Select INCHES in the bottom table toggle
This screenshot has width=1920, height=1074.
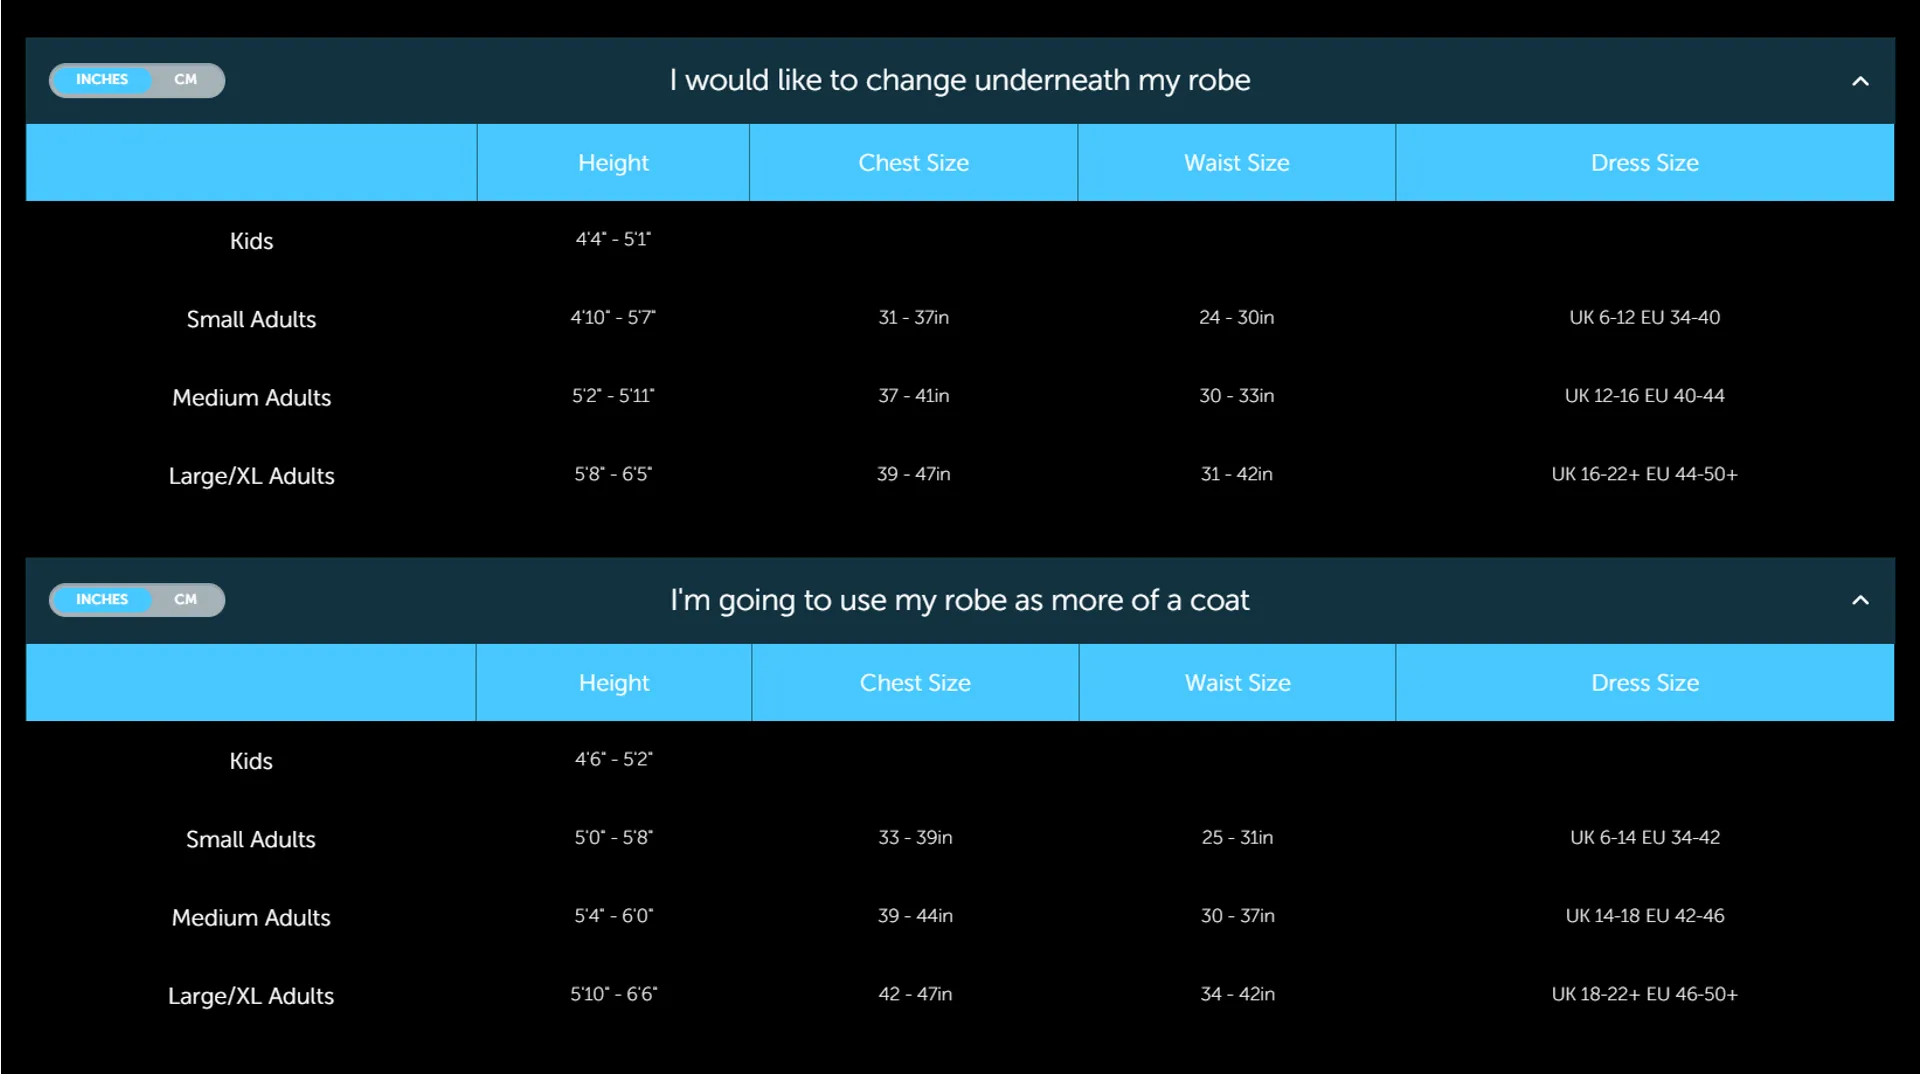click(x=102, y=600)
